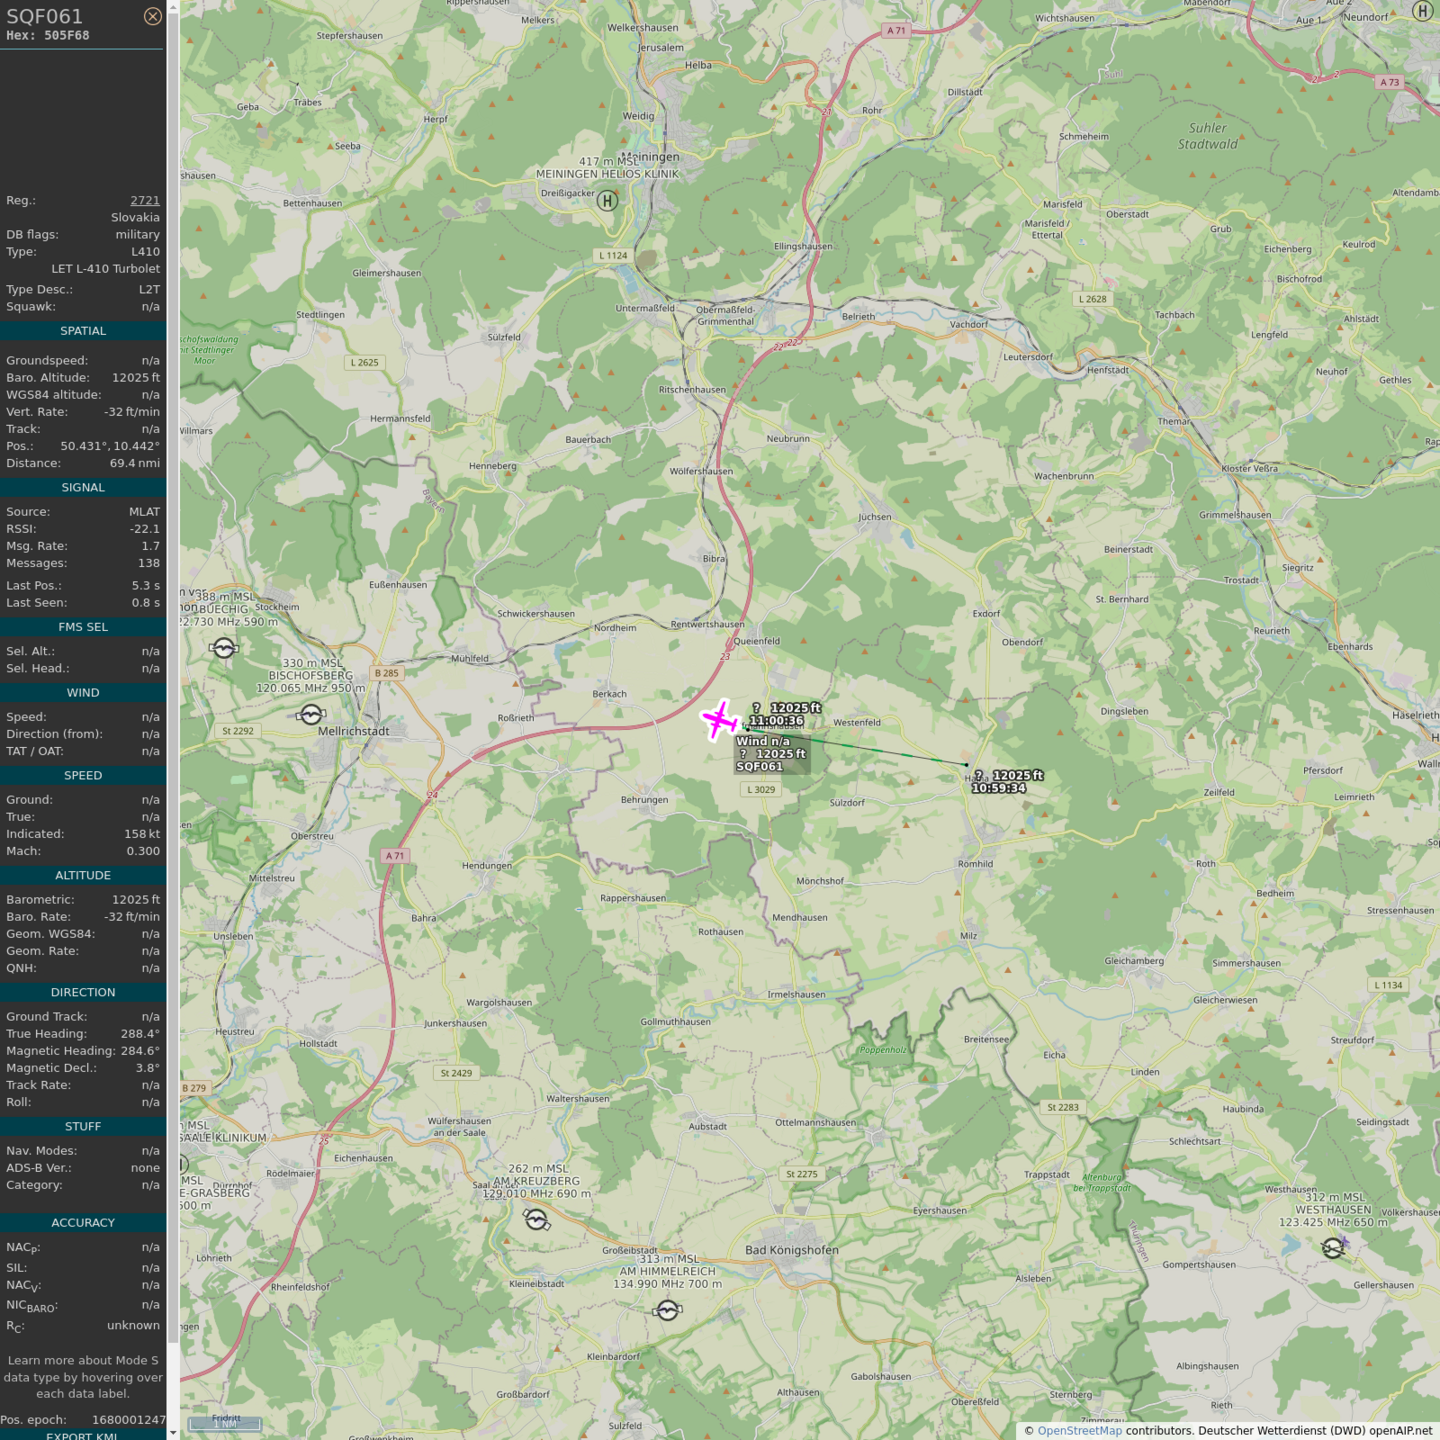
Task: Select the Am Kreuzberg airfield icon
Action: 537,1220
